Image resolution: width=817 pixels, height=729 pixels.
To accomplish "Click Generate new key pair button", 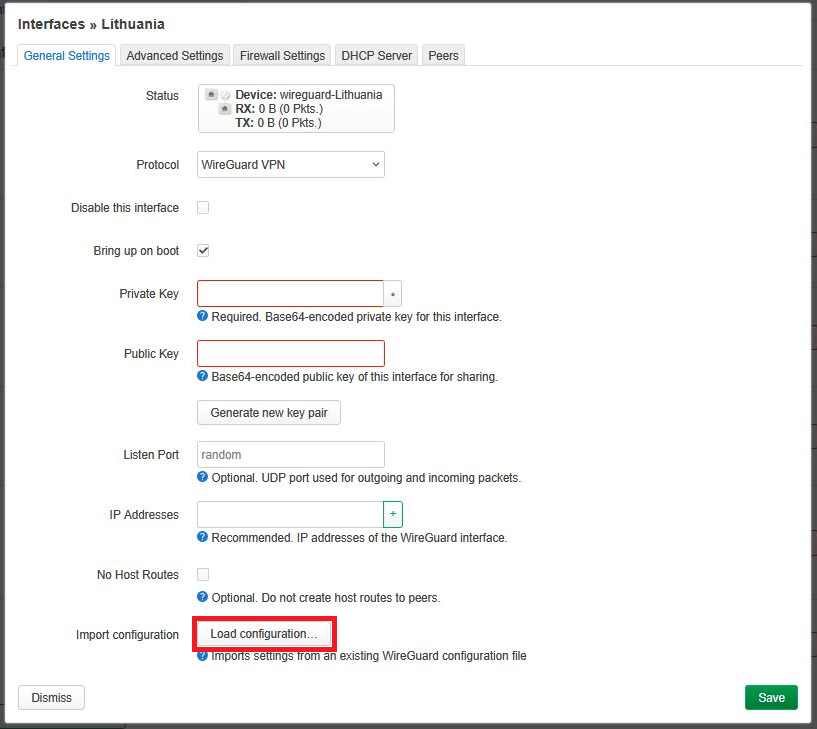I will pyautogui.click(x=268, y=413).
